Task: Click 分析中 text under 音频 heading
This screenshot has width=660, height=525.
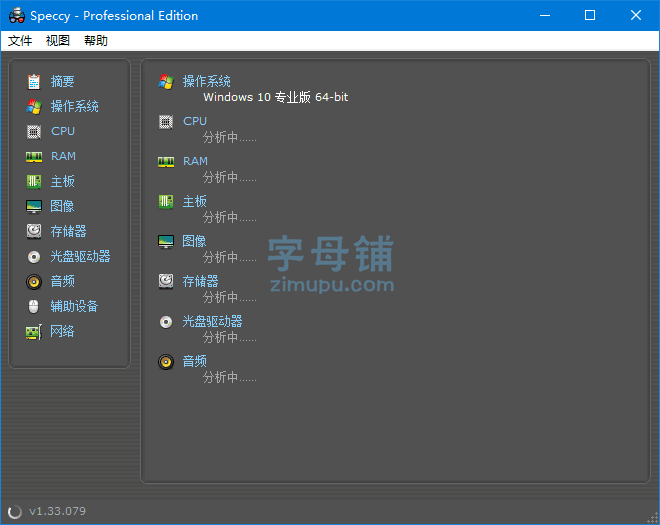Action: (229, 377)
